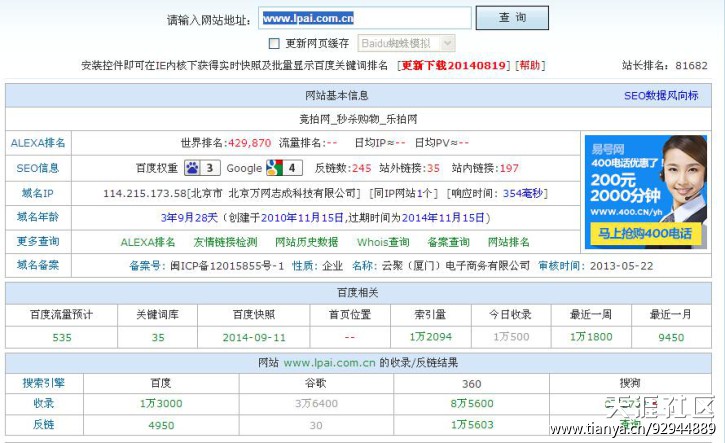Click the 站外链接 value 35
Image resolution: width=725 pixels, height=443 pixels.
(x=433, y=168)
